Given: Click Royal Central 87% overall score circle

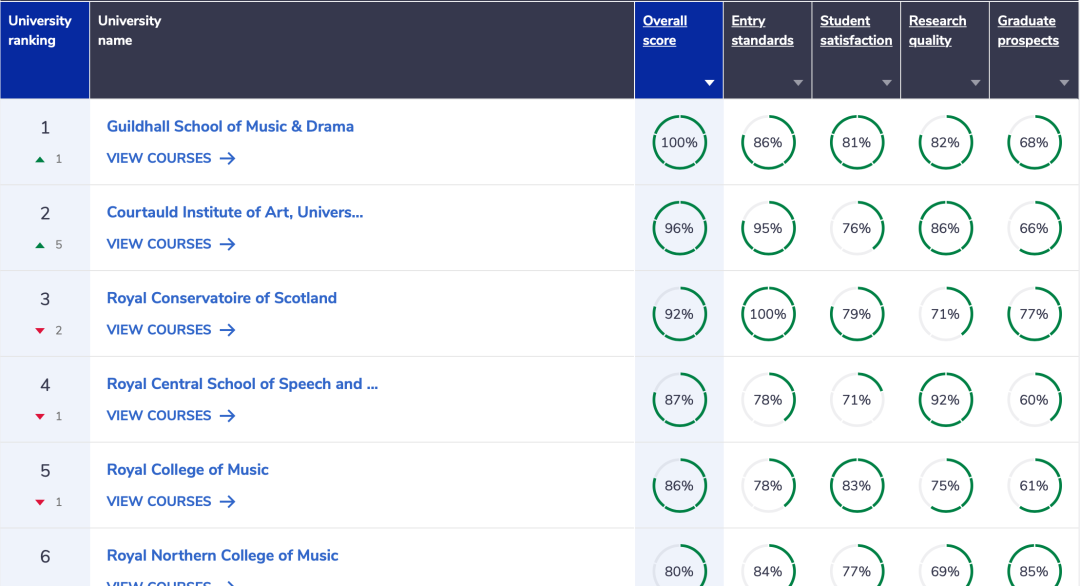Looking at the screenshot, I should click(679, 399).
